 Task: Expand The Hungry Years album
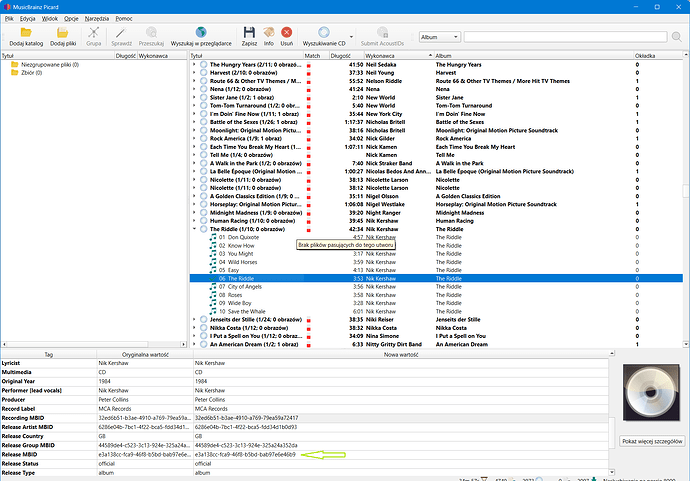point(194,65)
